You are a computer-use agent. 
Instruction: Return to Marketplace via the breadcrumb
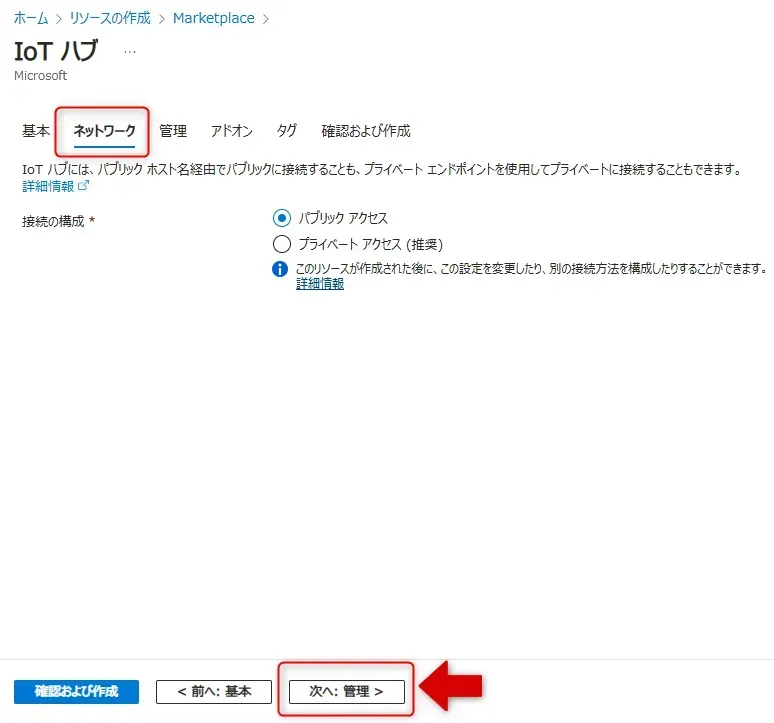coord(213,18)
